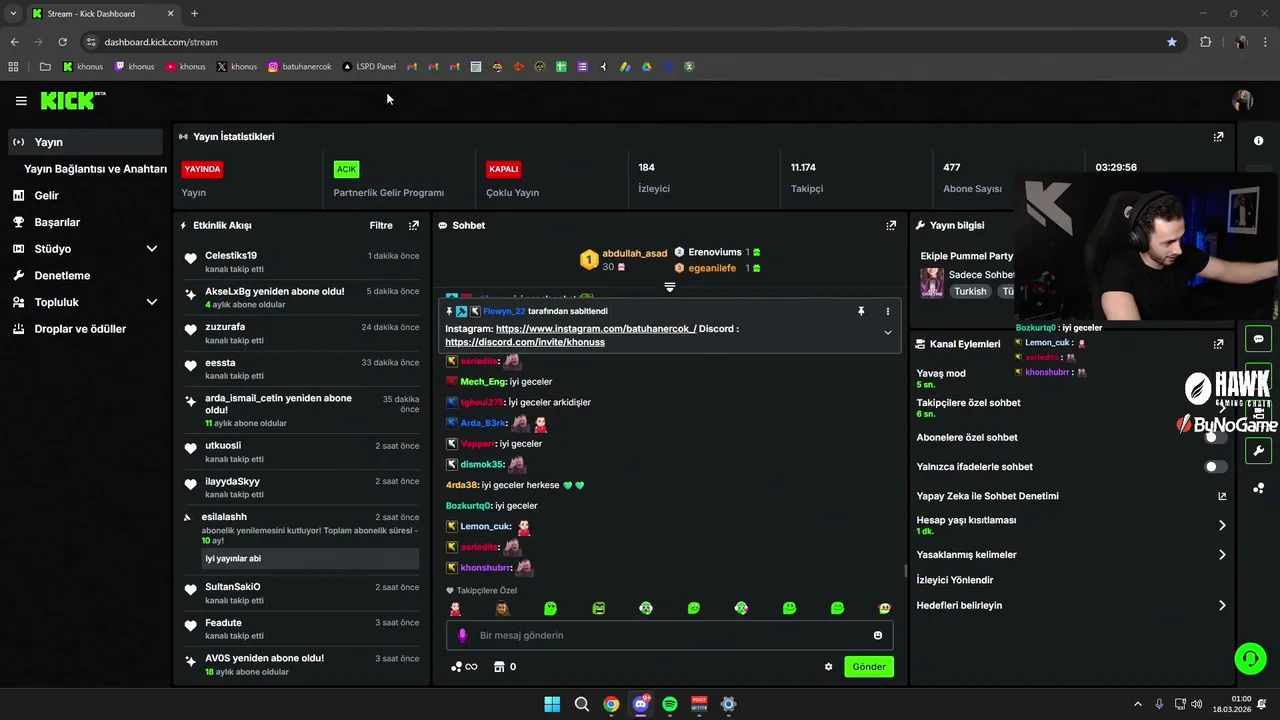Open Spotify from the taskbar
This screenshot has height=720, width=1280.
click(x=670, y=704)
